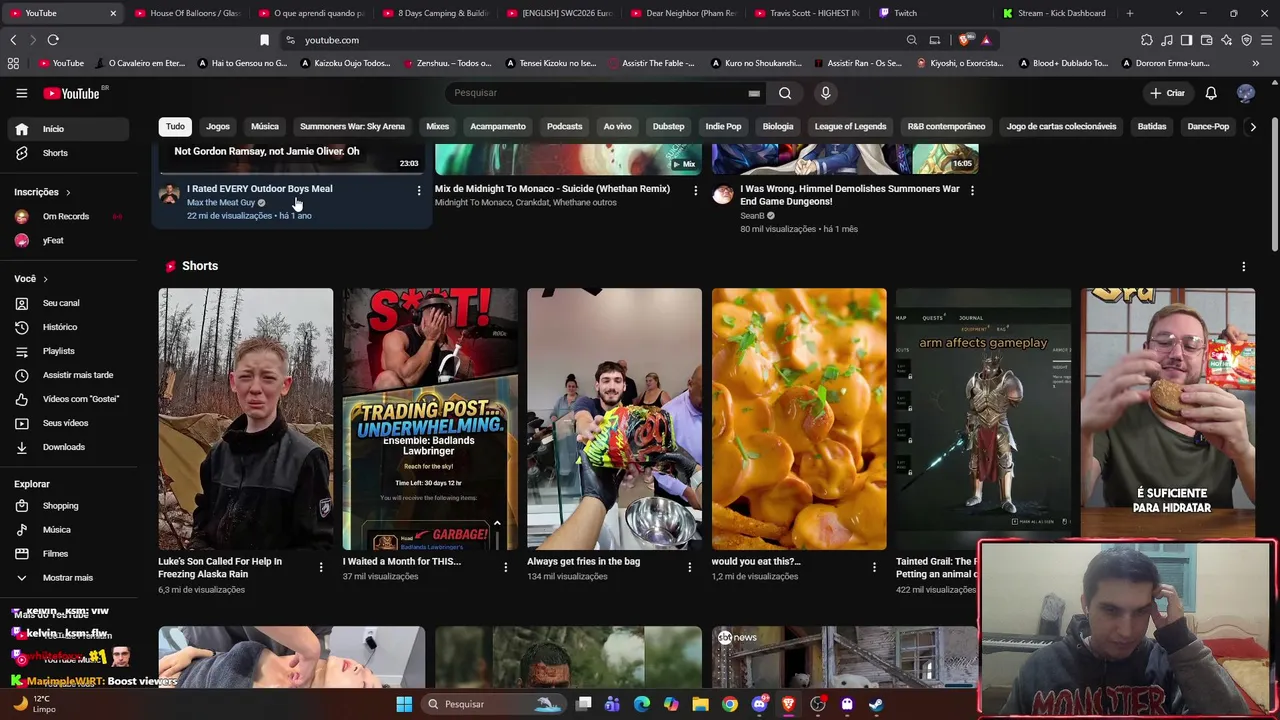This screenshot has height=720, width=1280.
Task: Open Discord from the Windows taskbar
Action: (759, 704)
